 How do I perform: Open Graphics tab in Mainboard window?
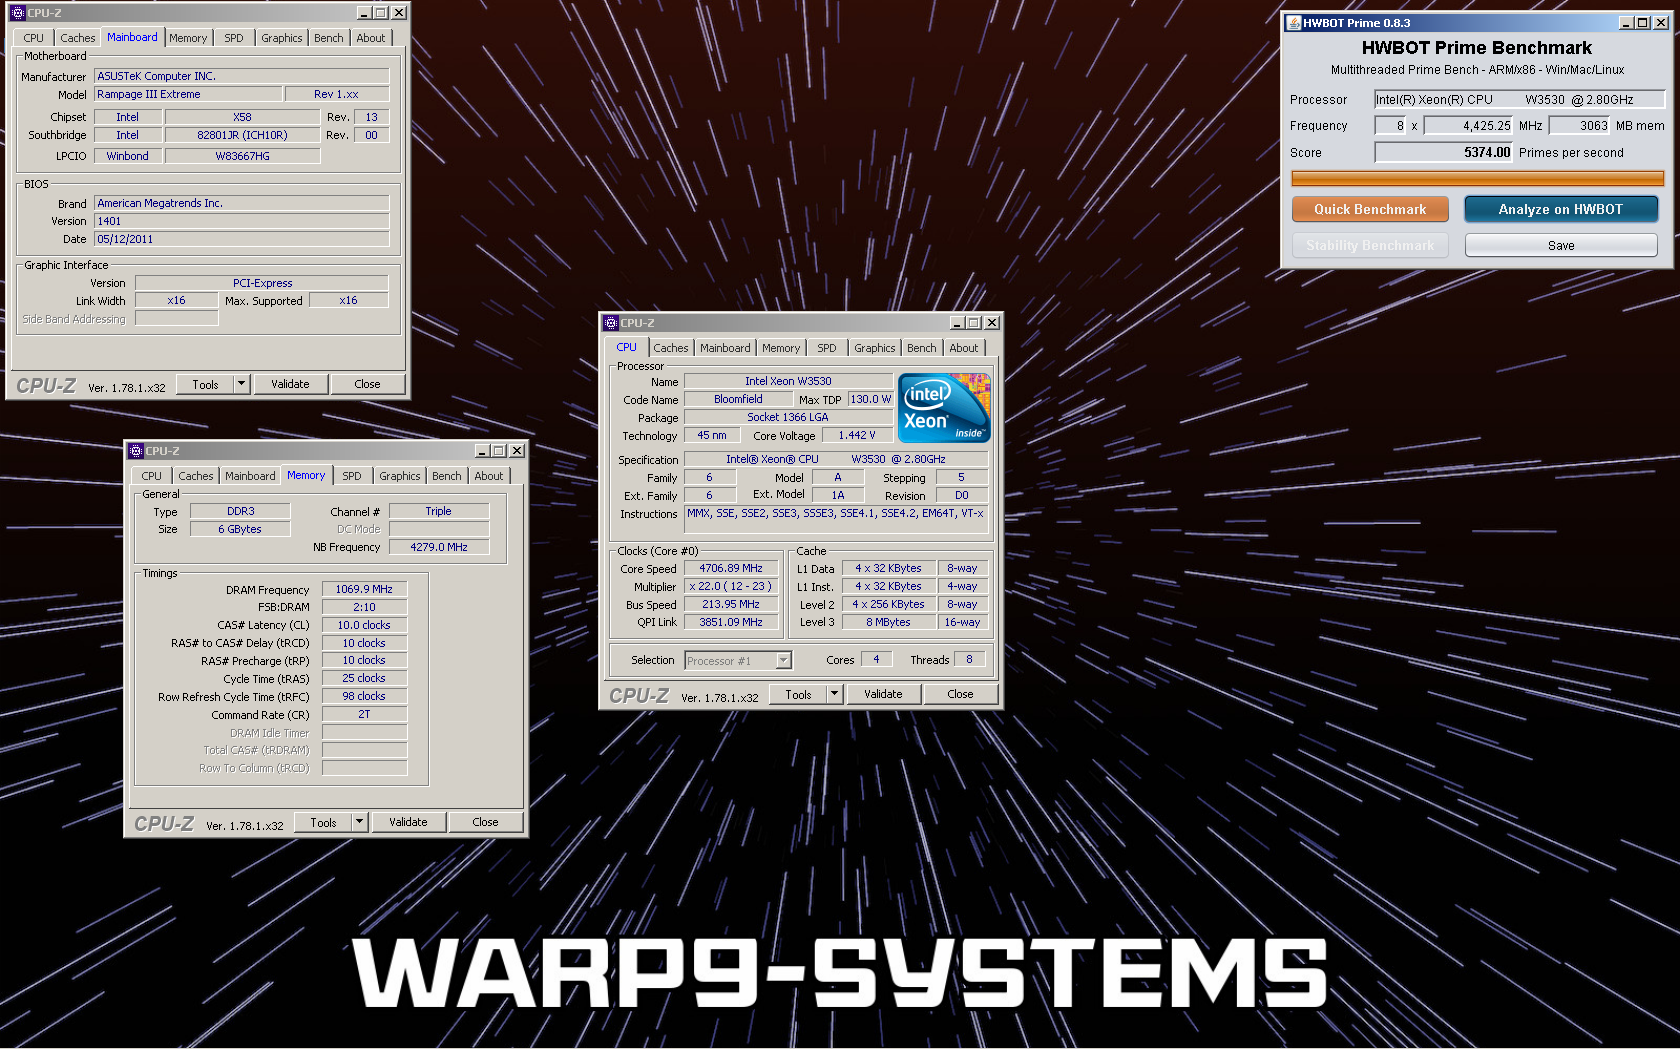pyautogui.click(x=282, y=38)
